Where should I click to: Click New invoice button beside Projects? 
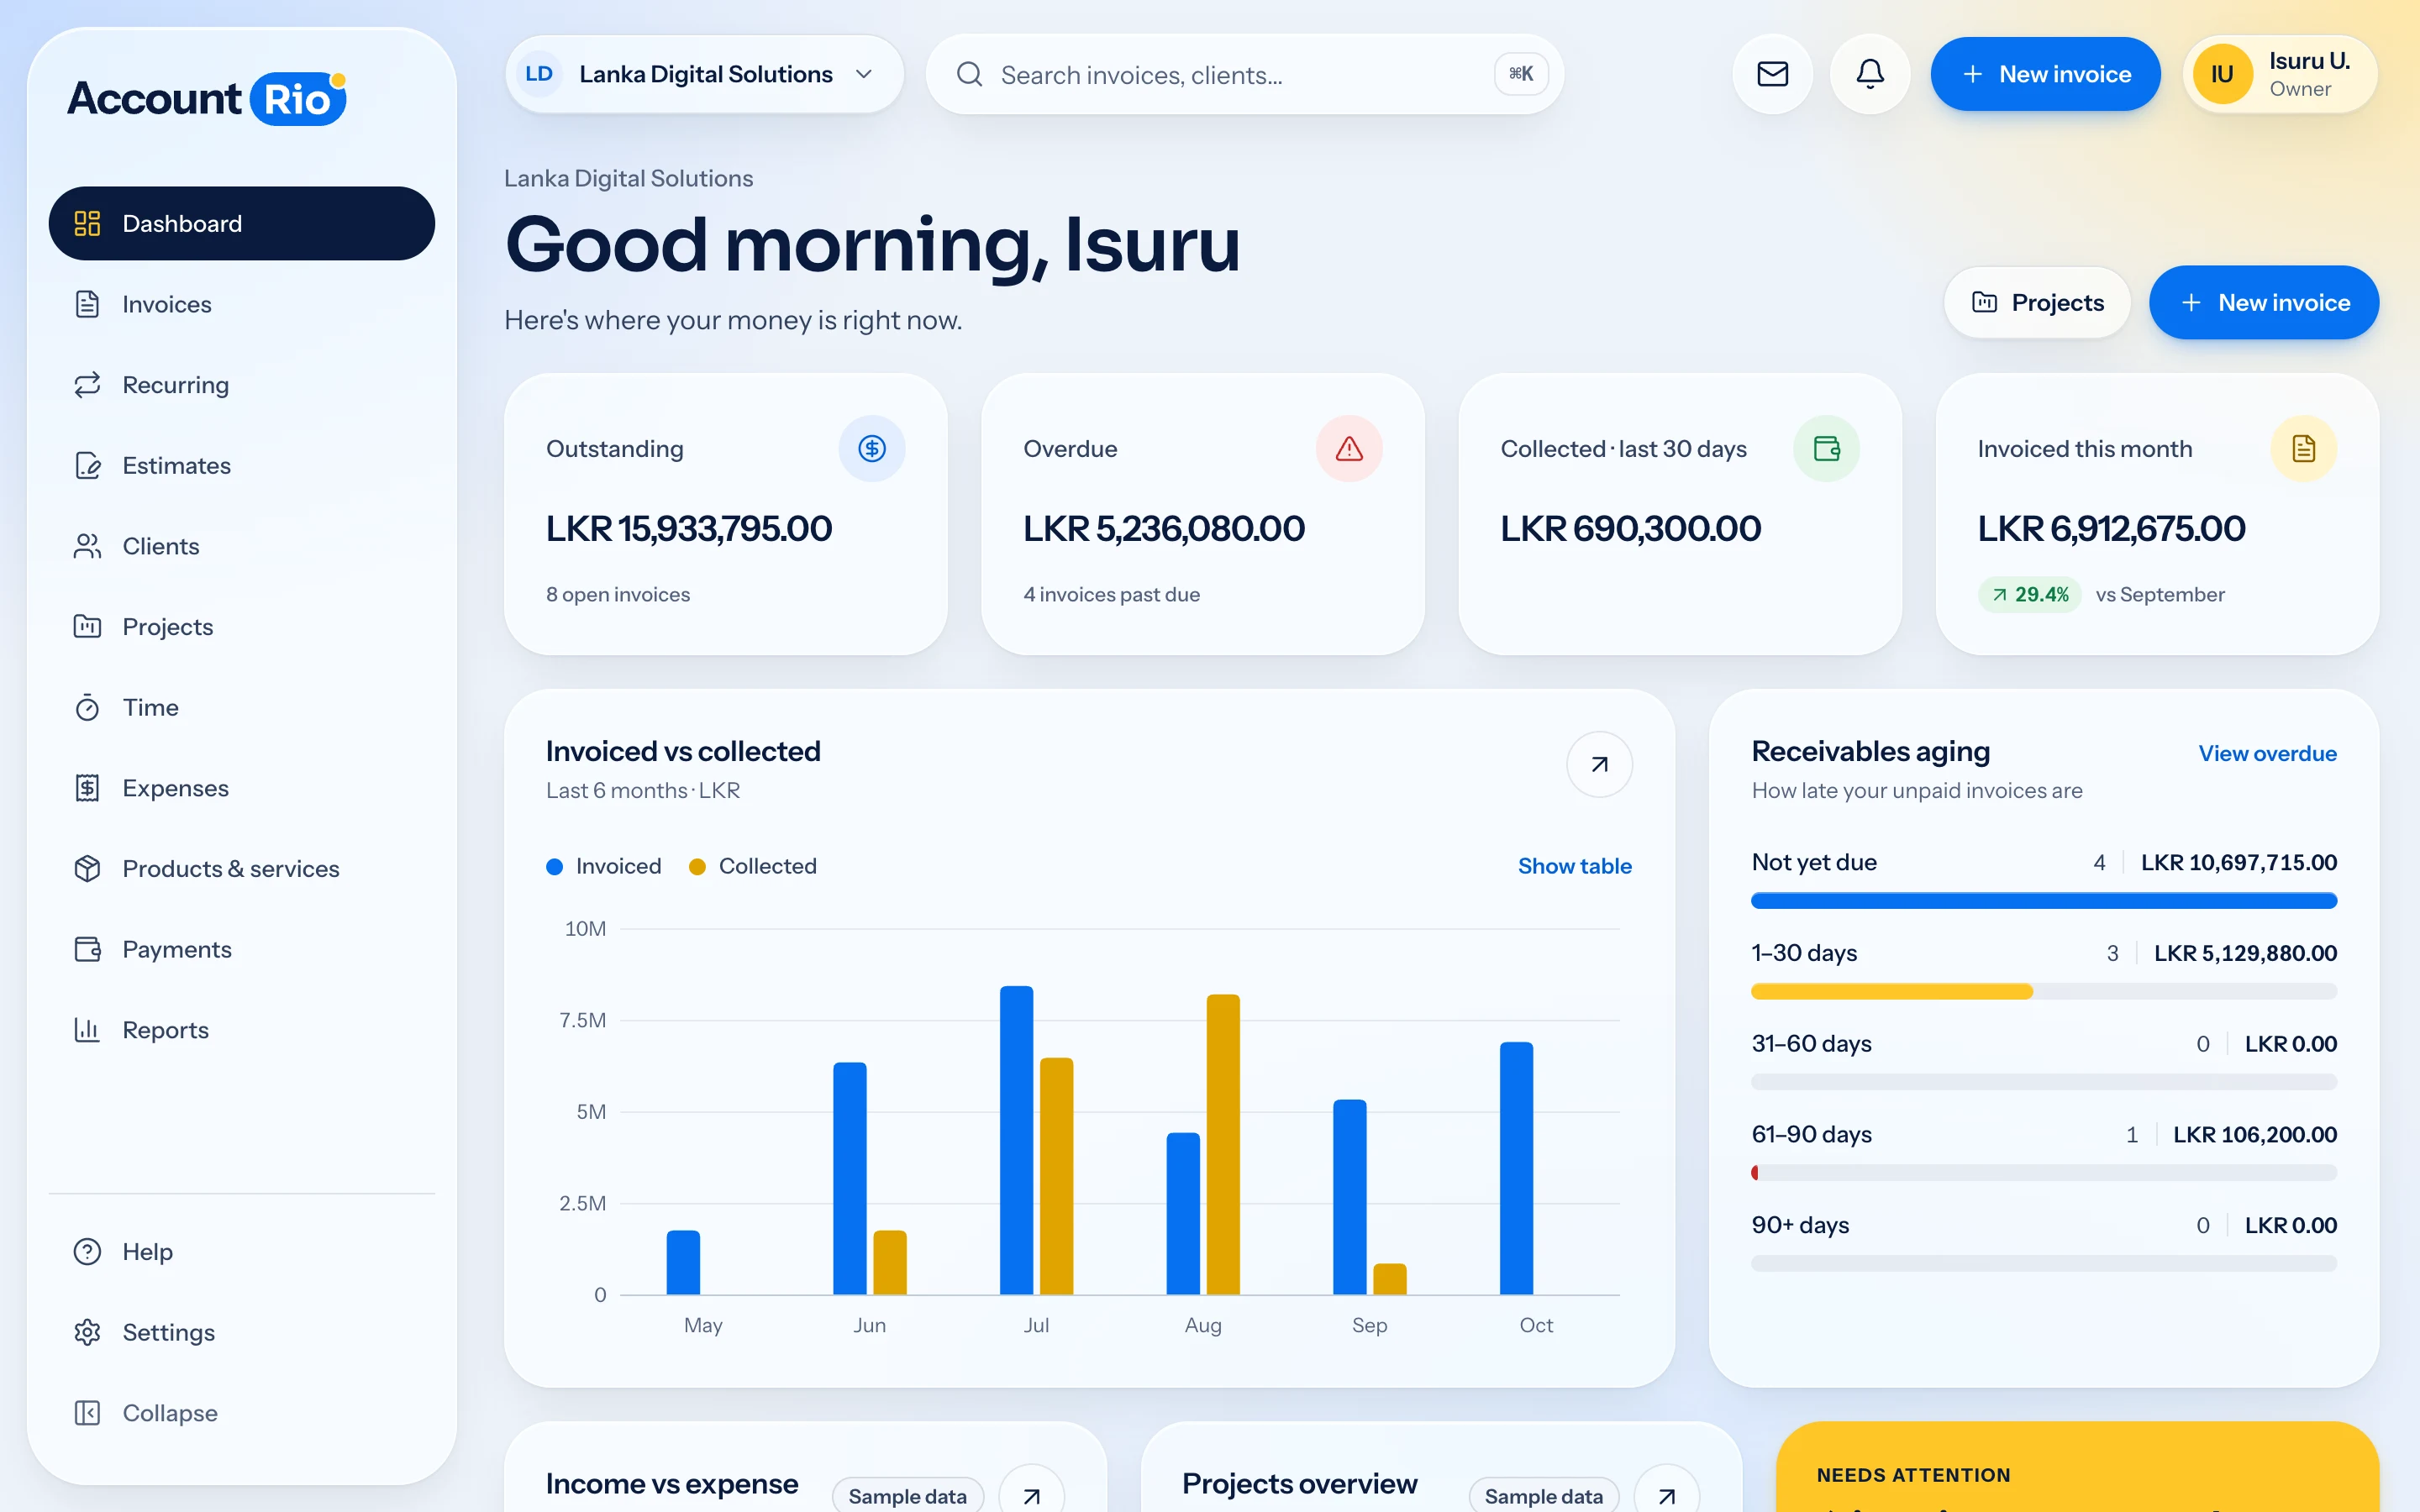coord(2264,302)
